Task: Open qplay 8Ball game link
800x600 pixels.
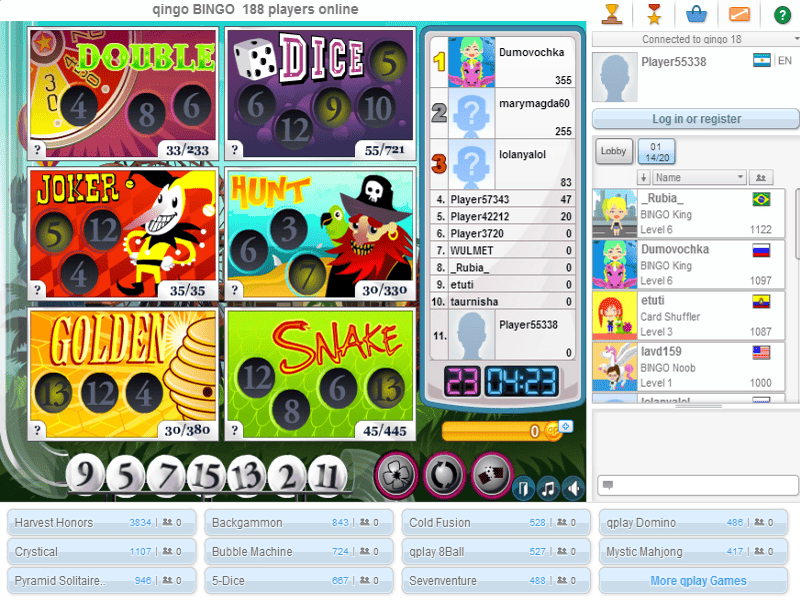Action: (496, 552)
